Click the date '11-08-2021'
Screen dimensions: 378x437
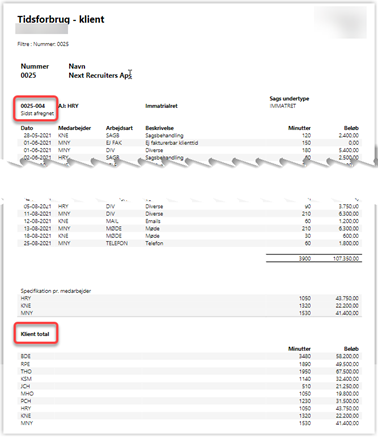tap(38, 214)
